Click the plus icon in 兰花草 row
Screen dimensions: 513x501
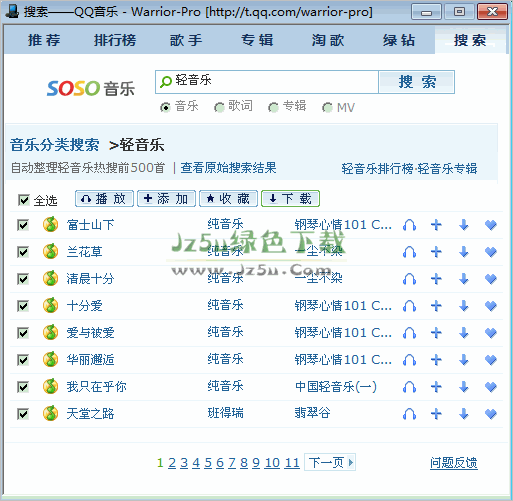click(x=436, y=252)
